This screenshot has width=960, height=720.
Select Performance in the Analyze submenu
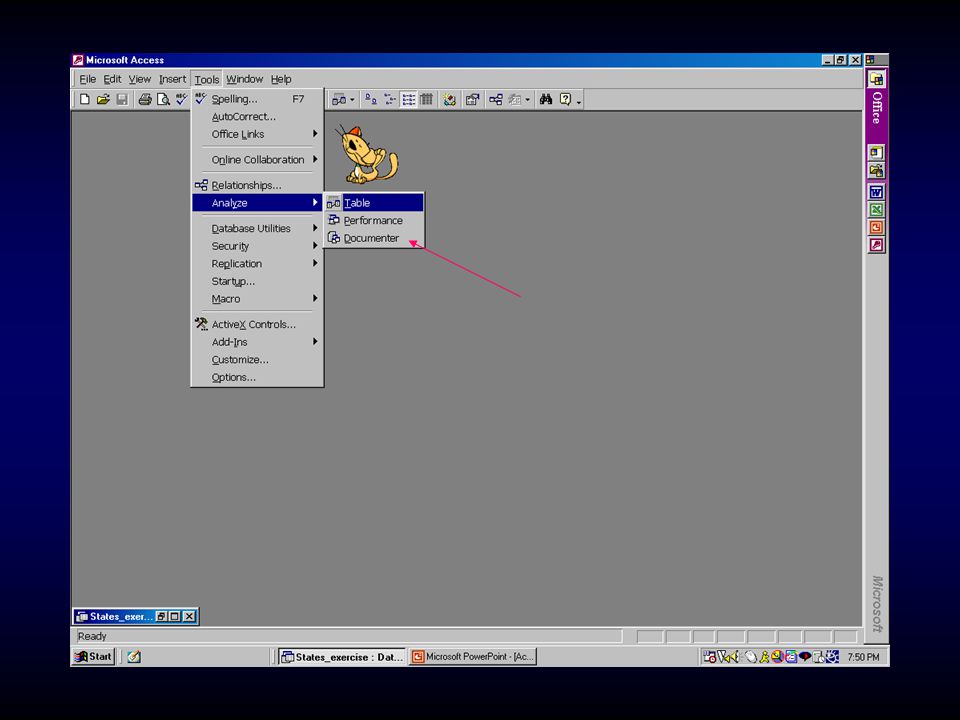[374, 220]
